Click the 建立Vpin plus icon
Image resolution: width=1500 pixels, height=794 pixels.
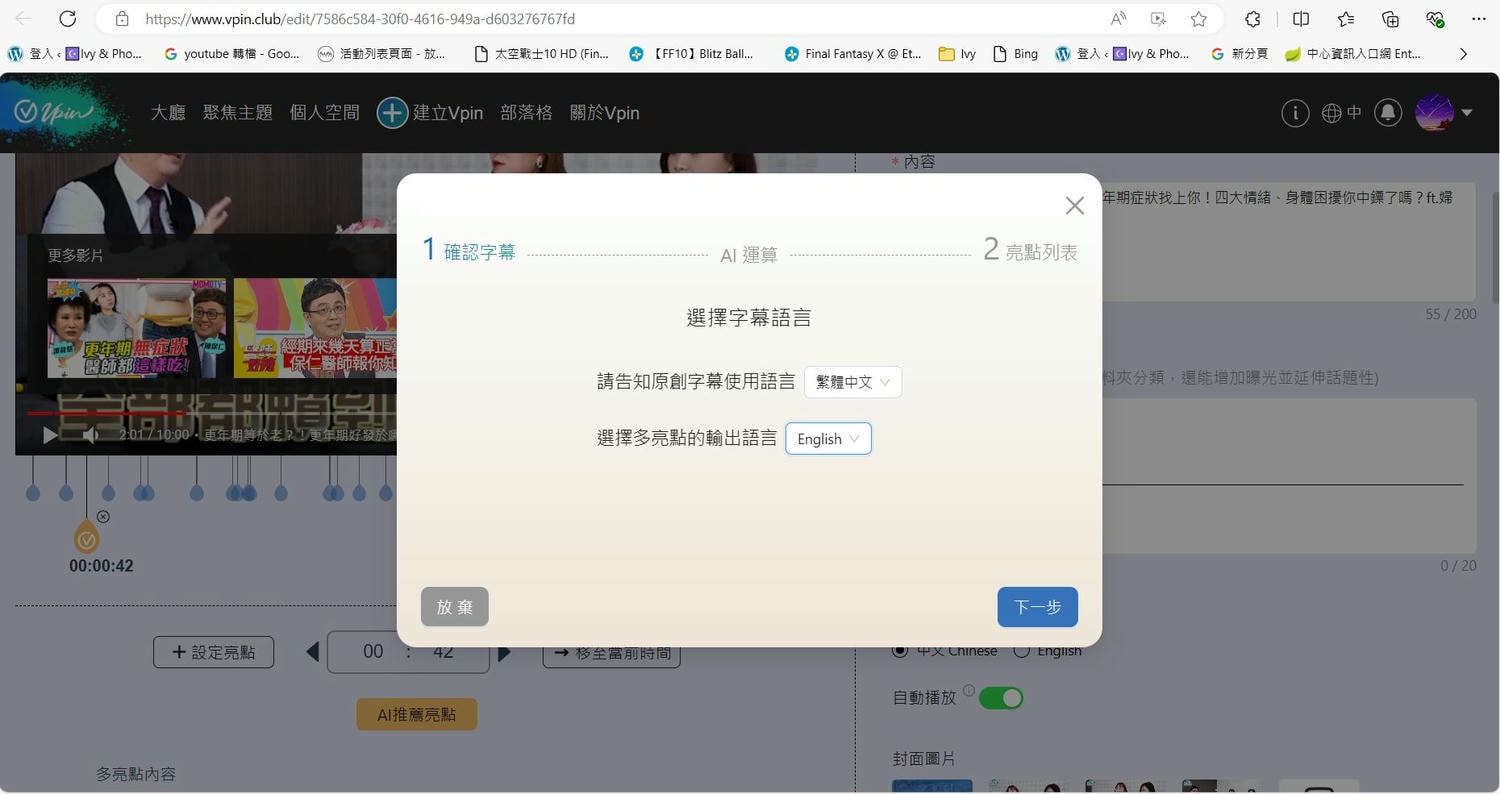392,113
